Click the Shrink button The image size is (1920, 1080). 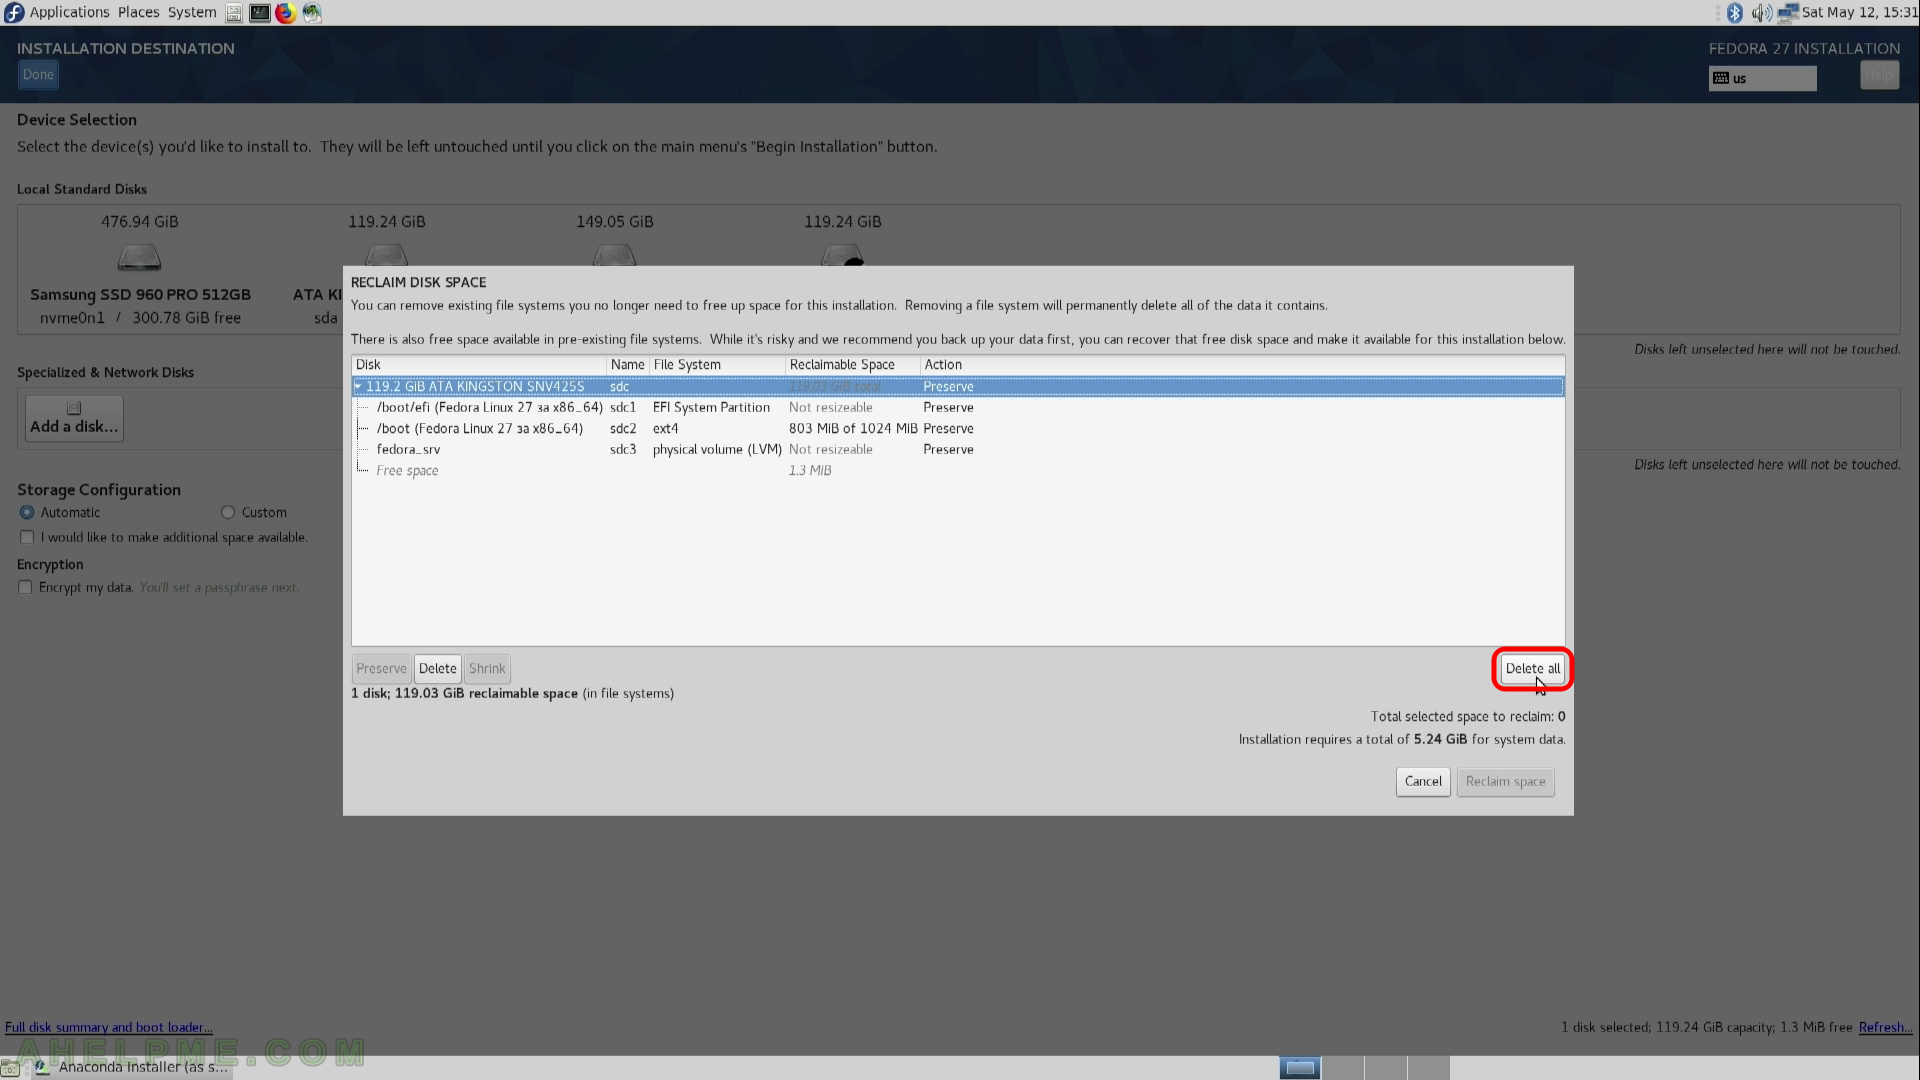tap(487, 668)
